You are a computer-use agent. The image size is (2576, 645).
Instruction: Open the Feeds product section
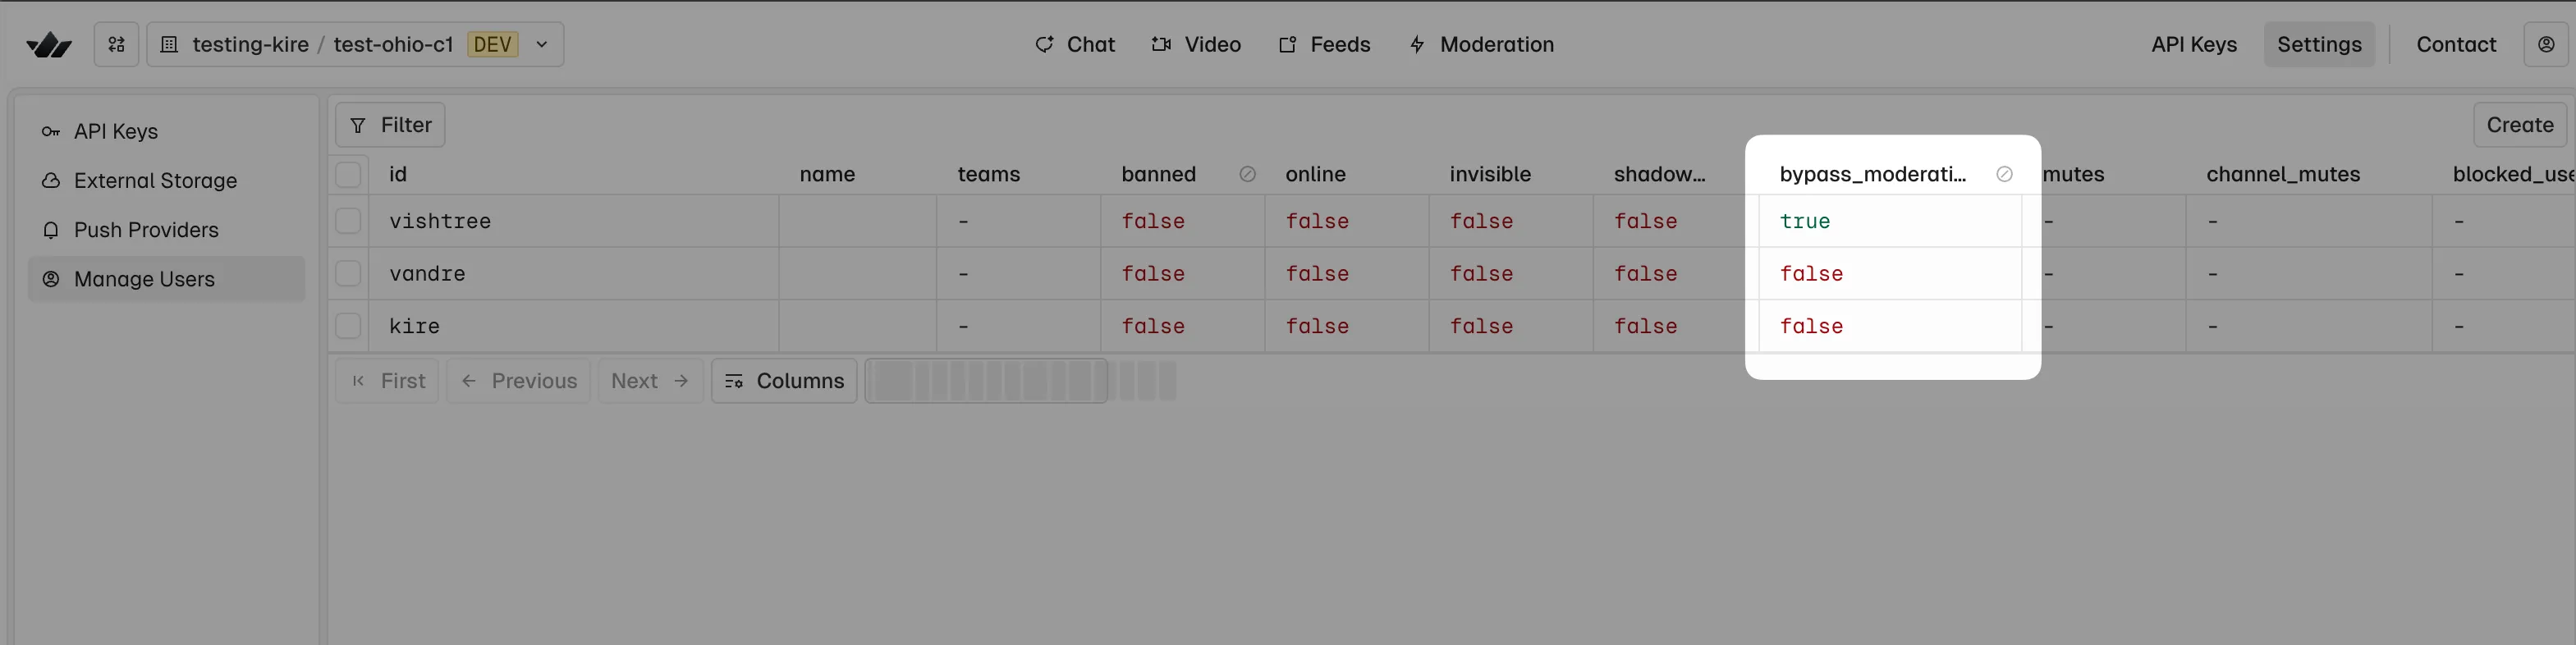click(1324, 44)
